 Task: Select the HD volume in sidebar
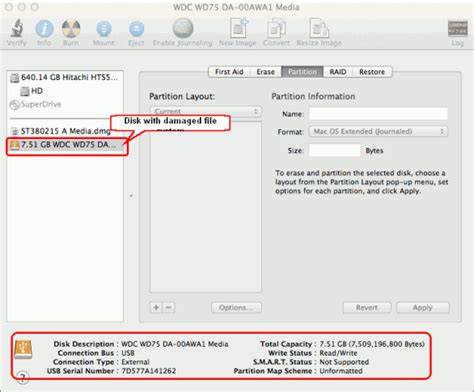pyautogui.click(x=32, y=91)
